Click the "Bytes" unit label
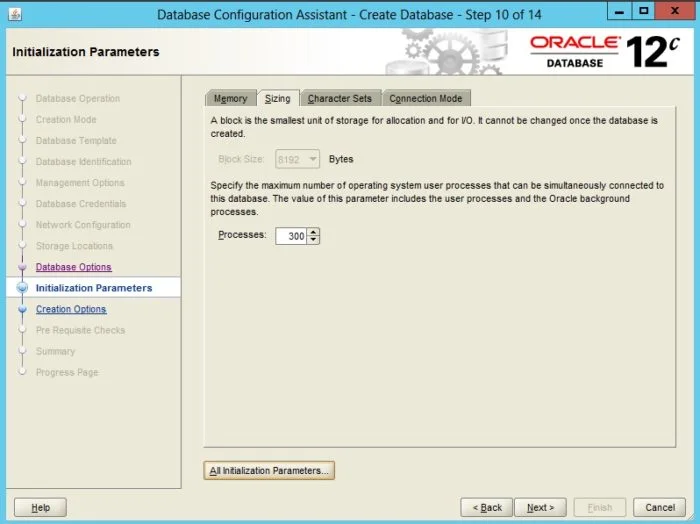The width and height of the screenshot is (700, 524). [x=341, y=159]
